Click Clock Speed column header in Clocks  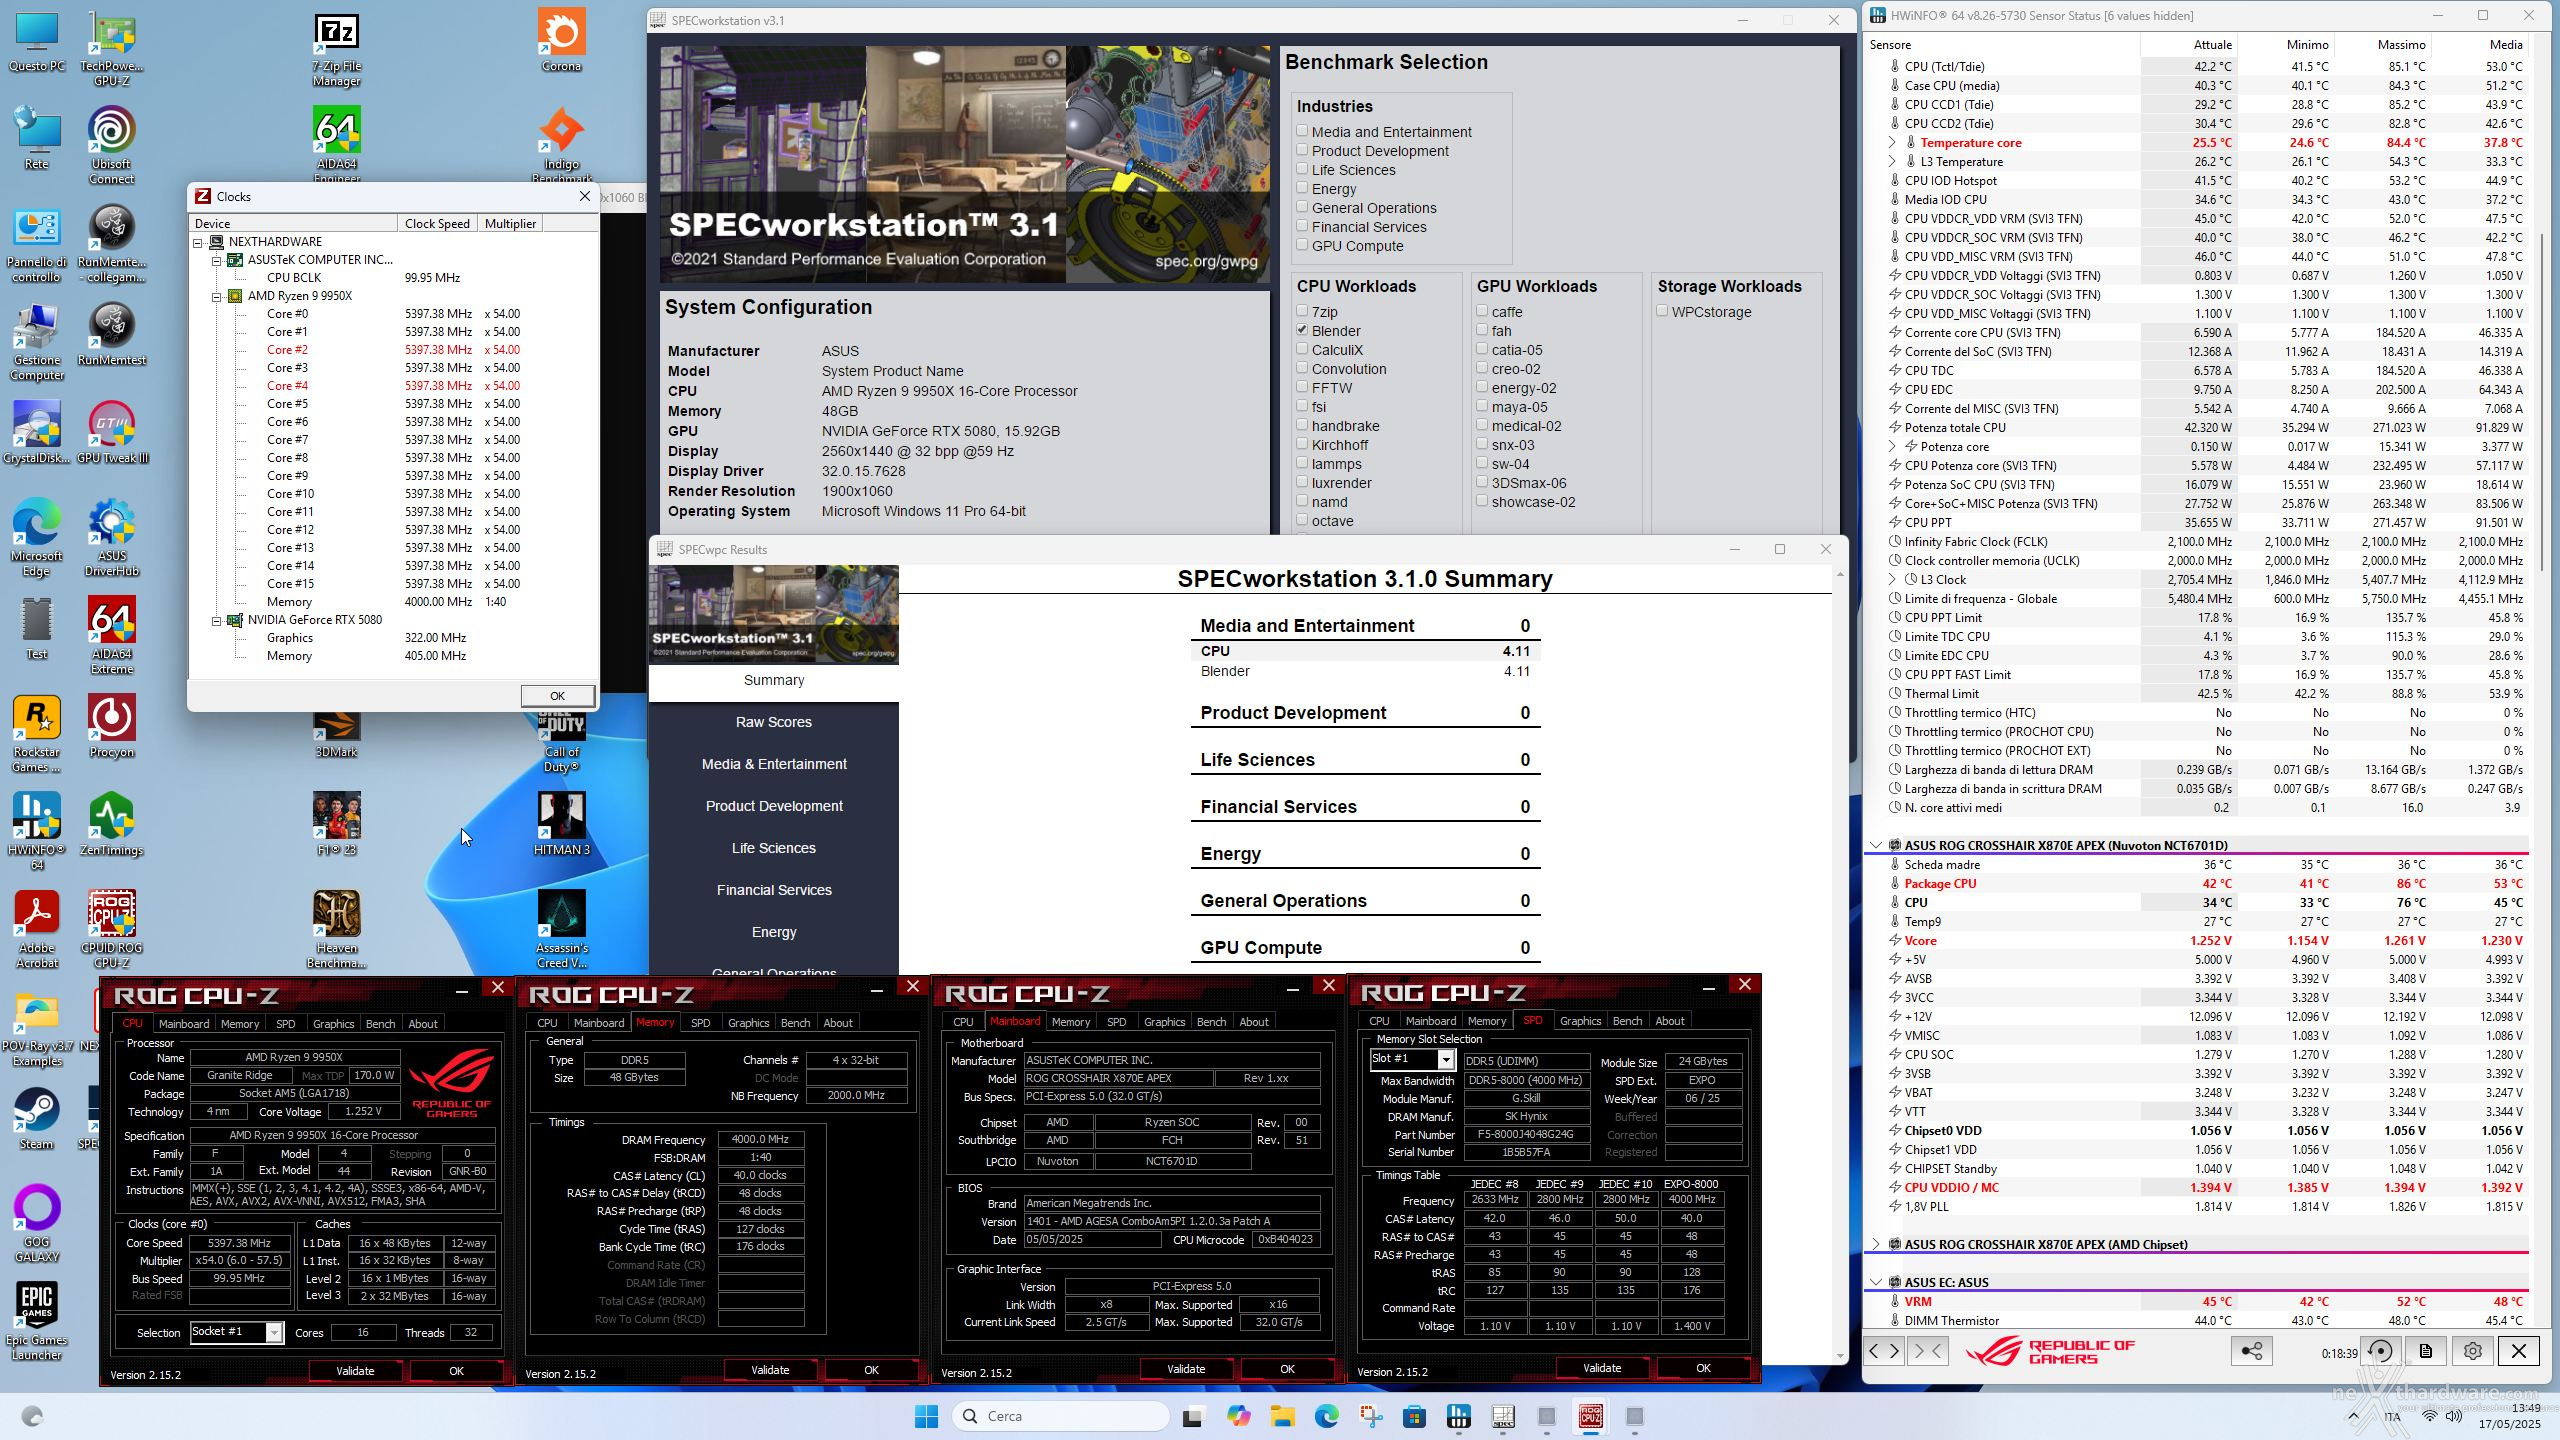click(437, 223)
